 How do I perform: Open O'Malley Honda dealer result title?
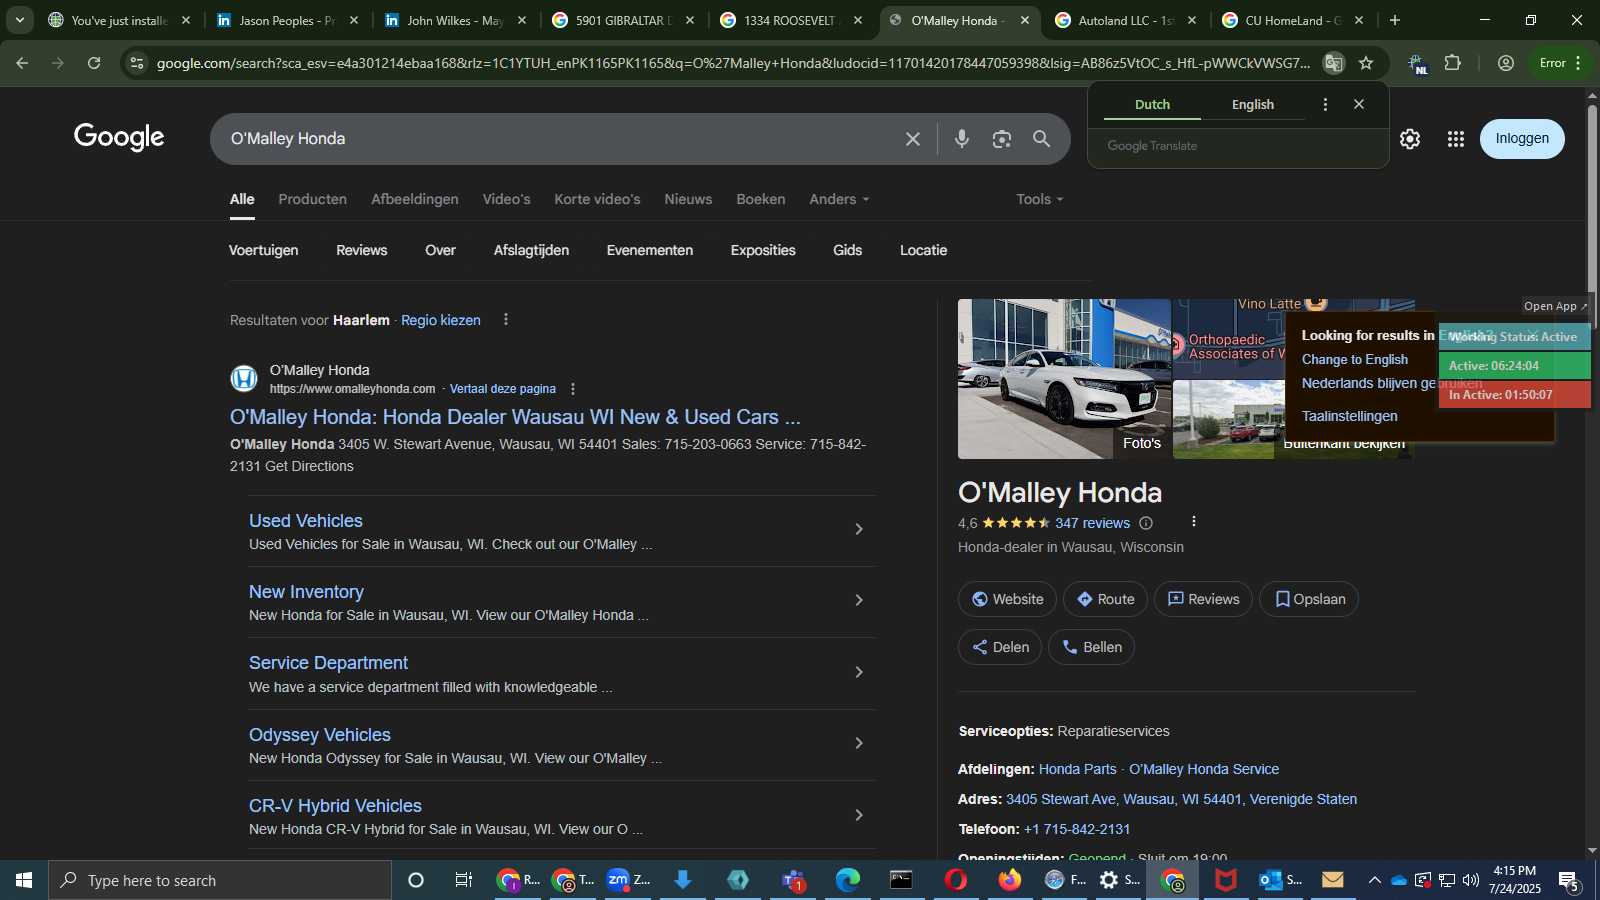[x=515, y=417]
